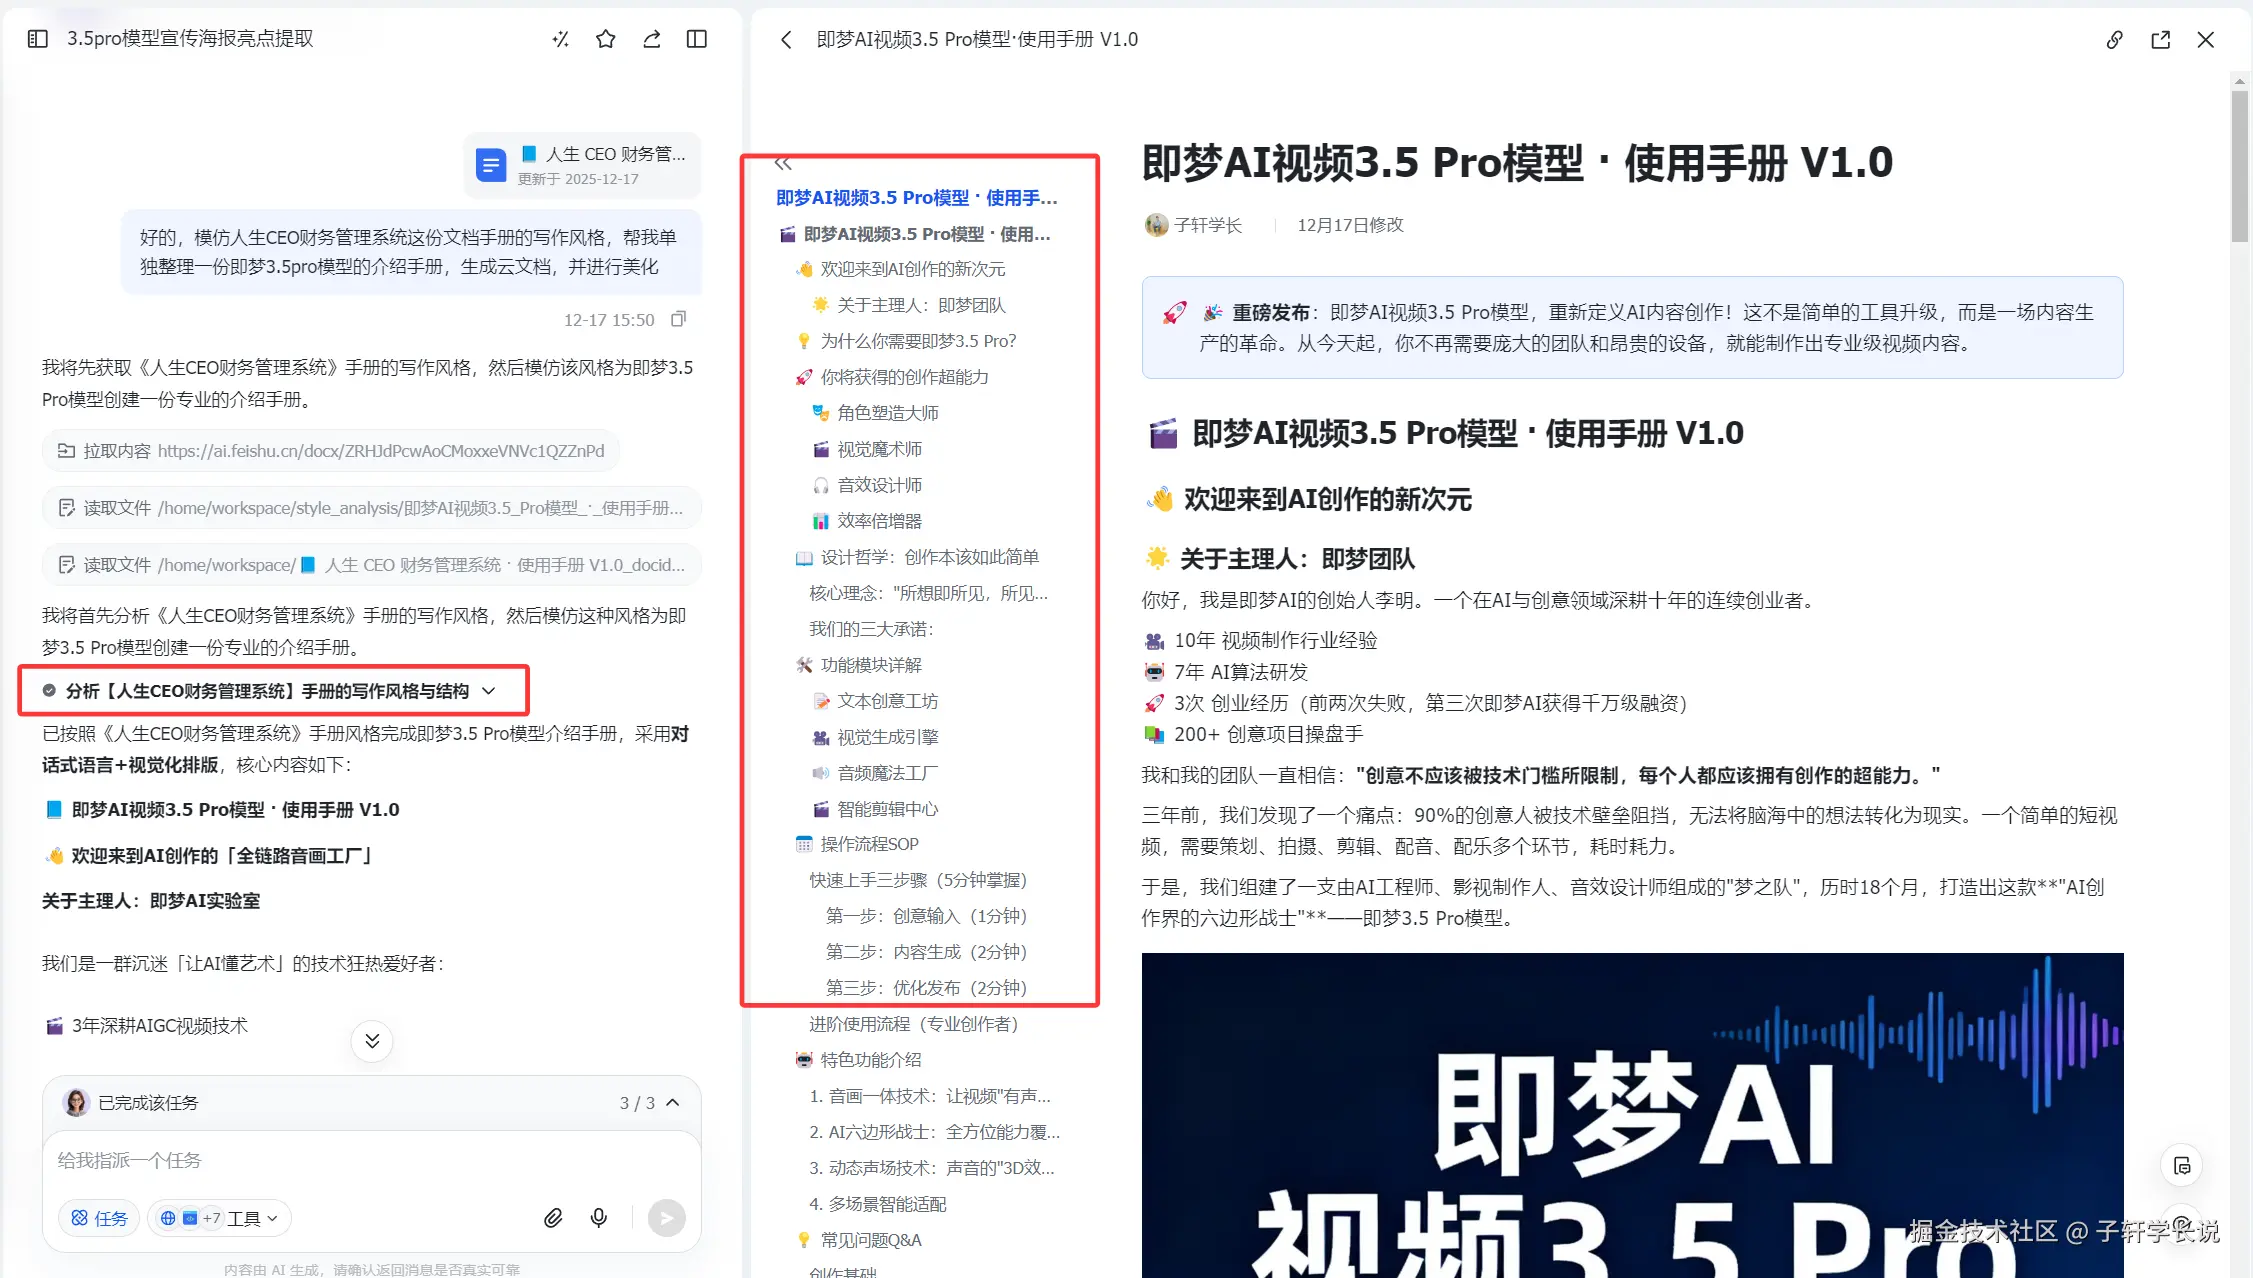Image resolution: width=2253 pixels, height=1278 pixels.
Task: Click the magic wand icon in chat header
Action: point(560,39)
